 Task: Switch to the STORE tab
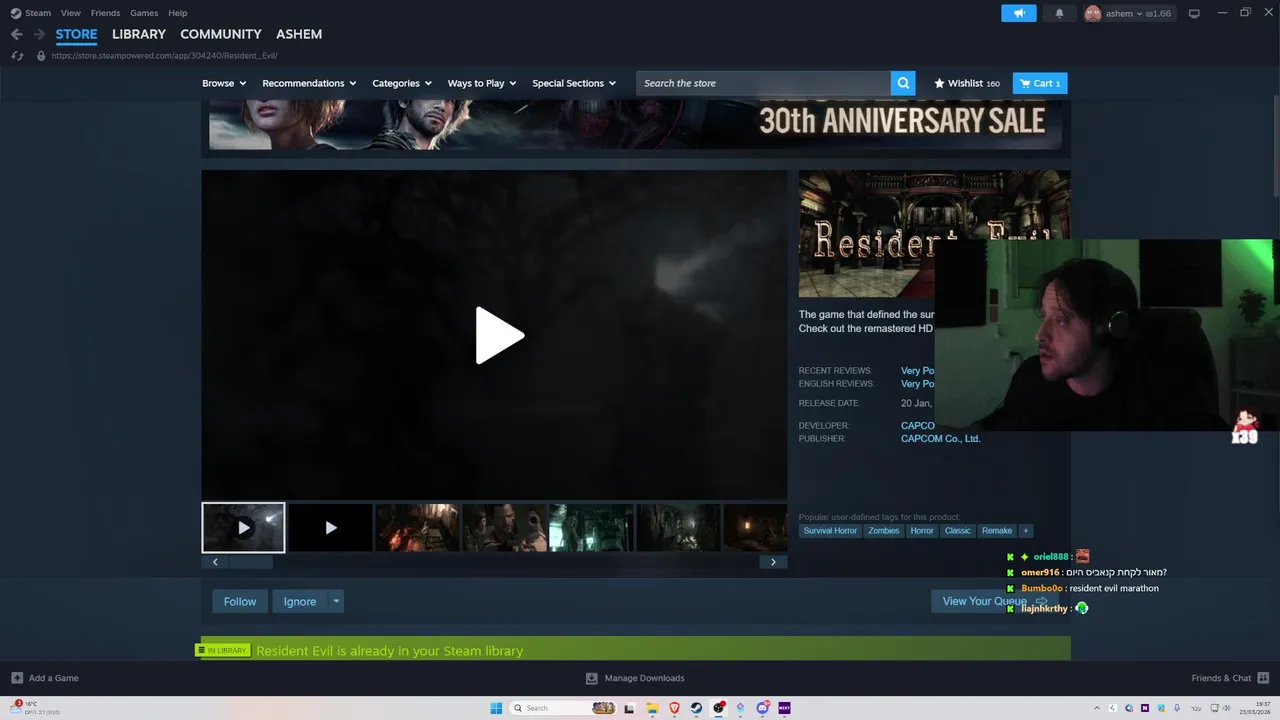coord(76,34)
